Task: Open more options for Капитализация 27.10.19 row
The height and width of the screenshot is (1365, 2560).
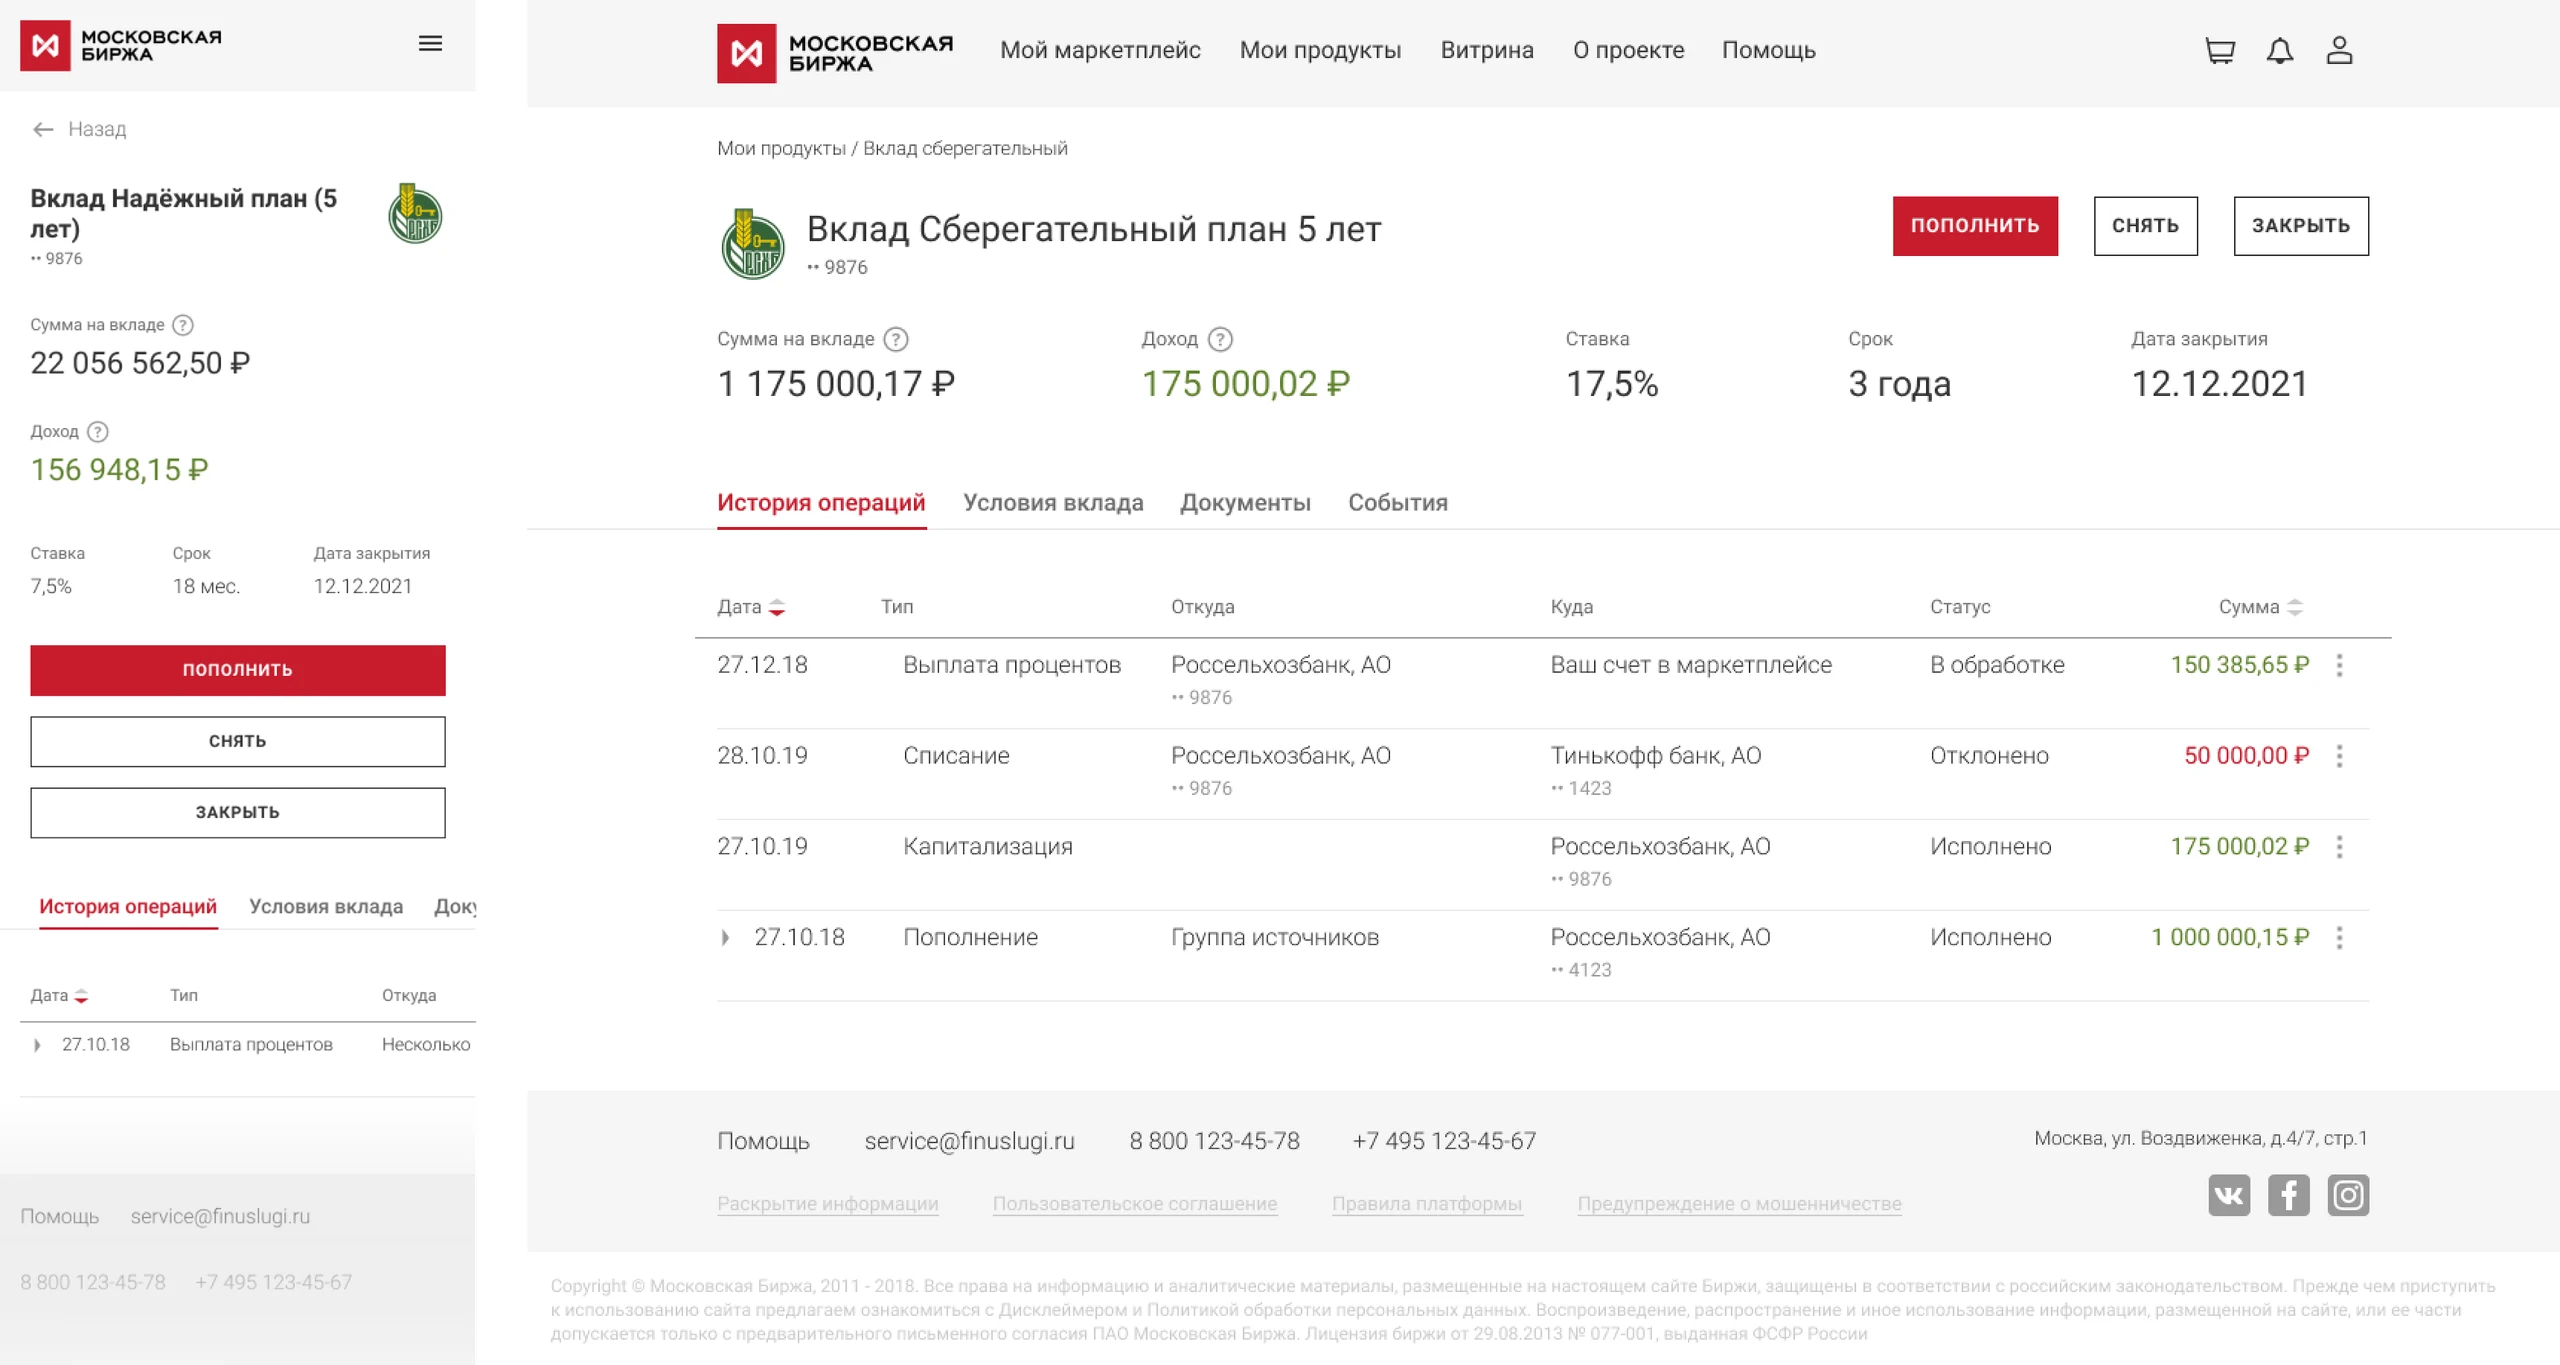Action: pyautogui.click(x=2339, y=847)
